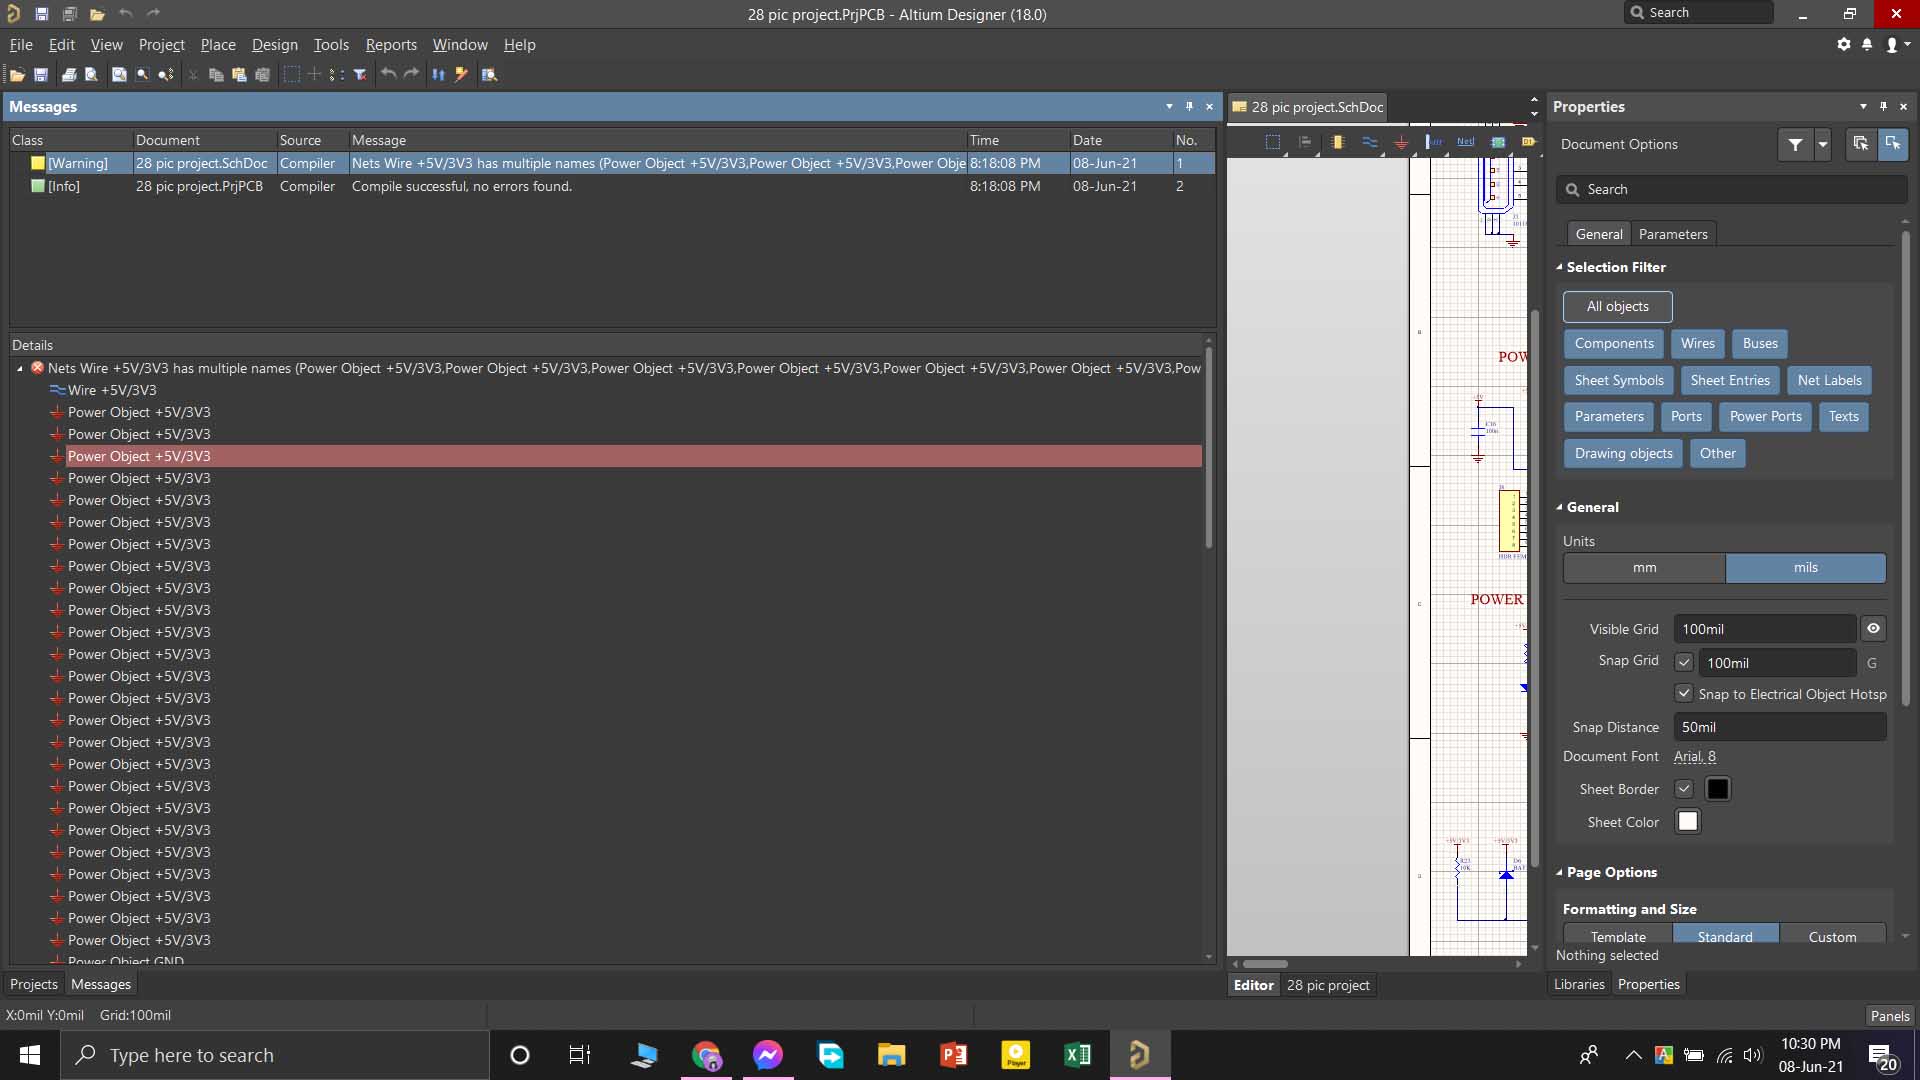
Task: Select the GND power port tool icon
Action: (1401, 142)
